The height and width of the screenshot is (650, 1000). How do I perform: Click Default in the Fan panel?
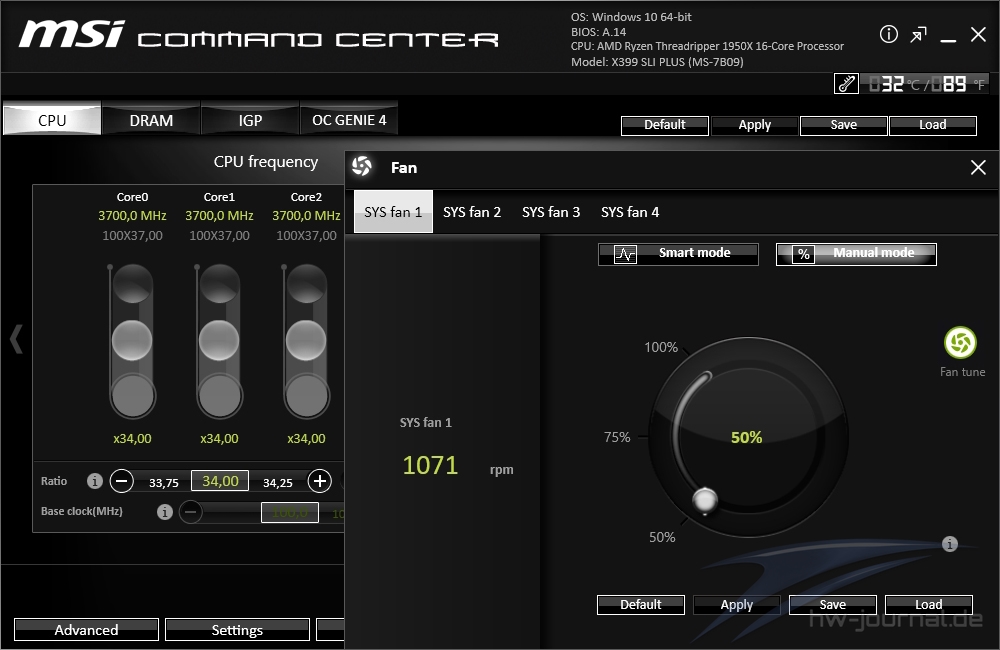click(x=641, y=605)
